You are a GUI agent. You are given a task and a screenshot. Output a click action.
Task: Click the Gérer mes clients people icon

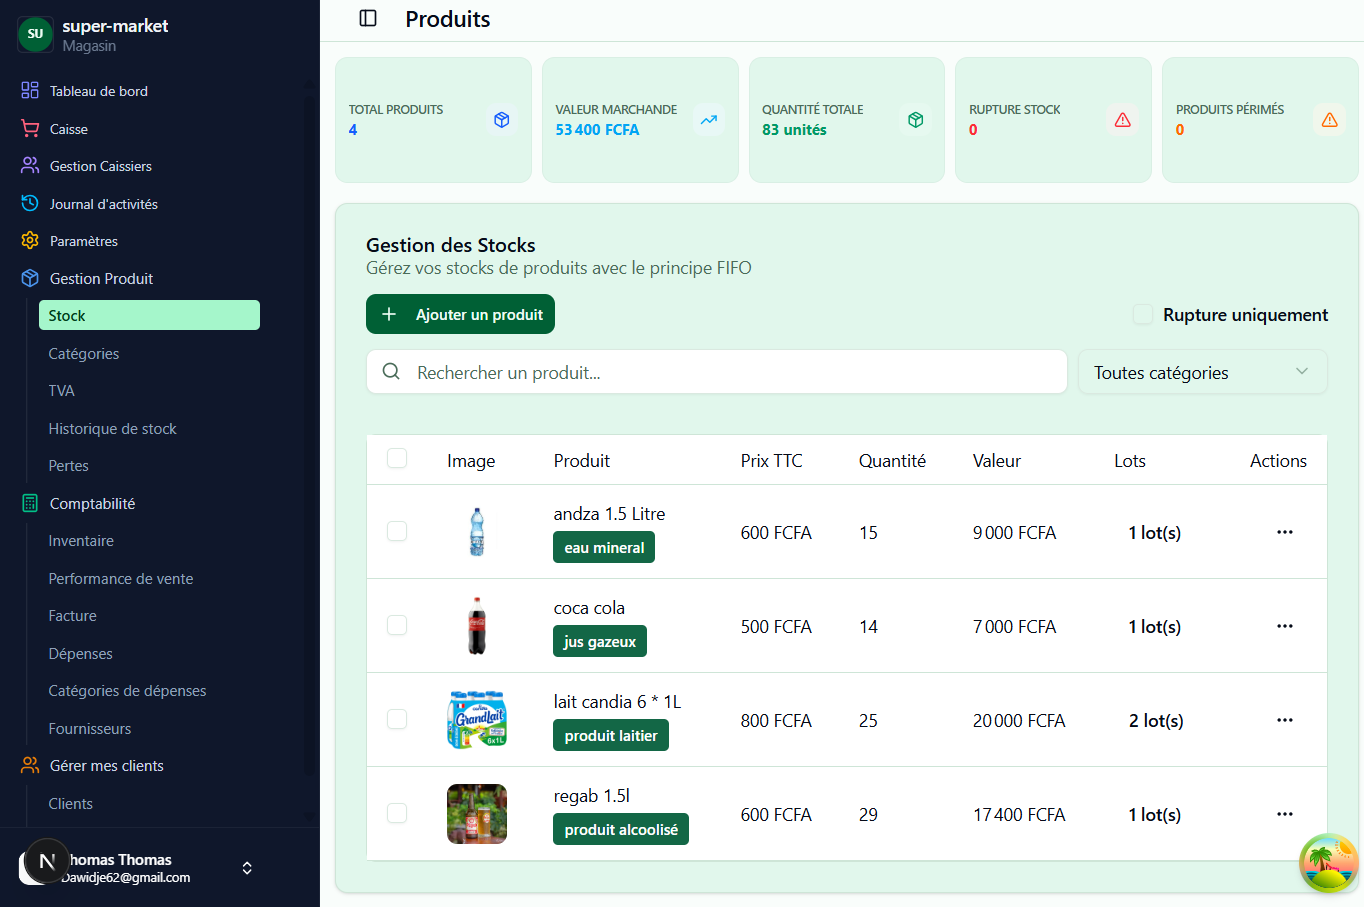(x=28, y=765)
